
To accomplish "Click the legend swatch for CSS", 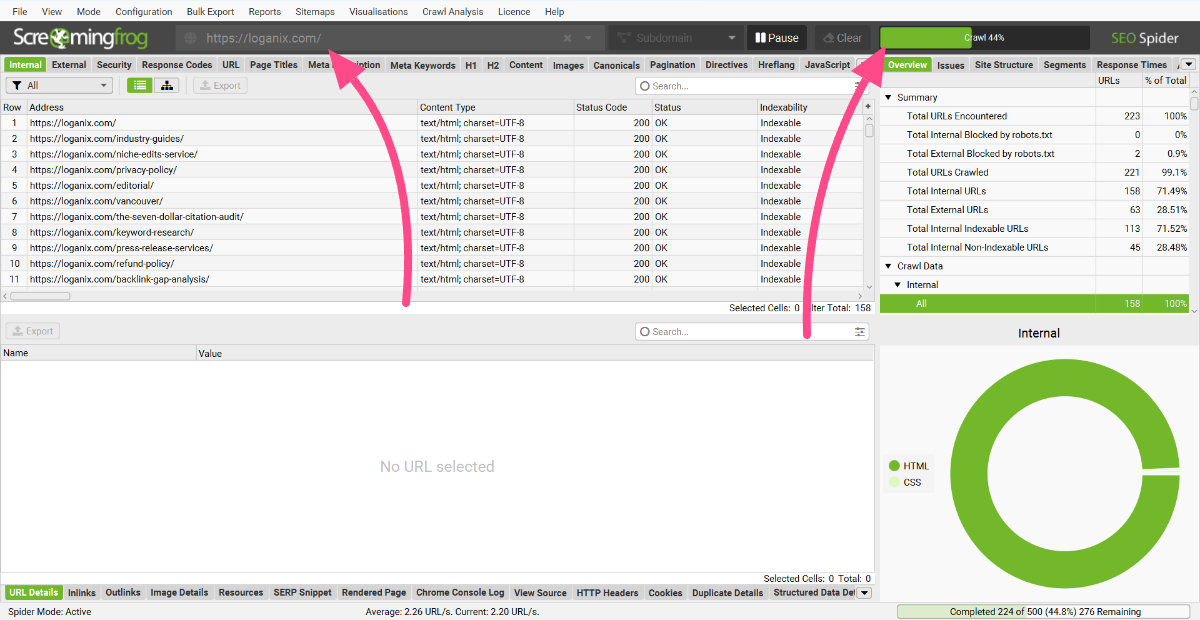I will click(894, 482).
